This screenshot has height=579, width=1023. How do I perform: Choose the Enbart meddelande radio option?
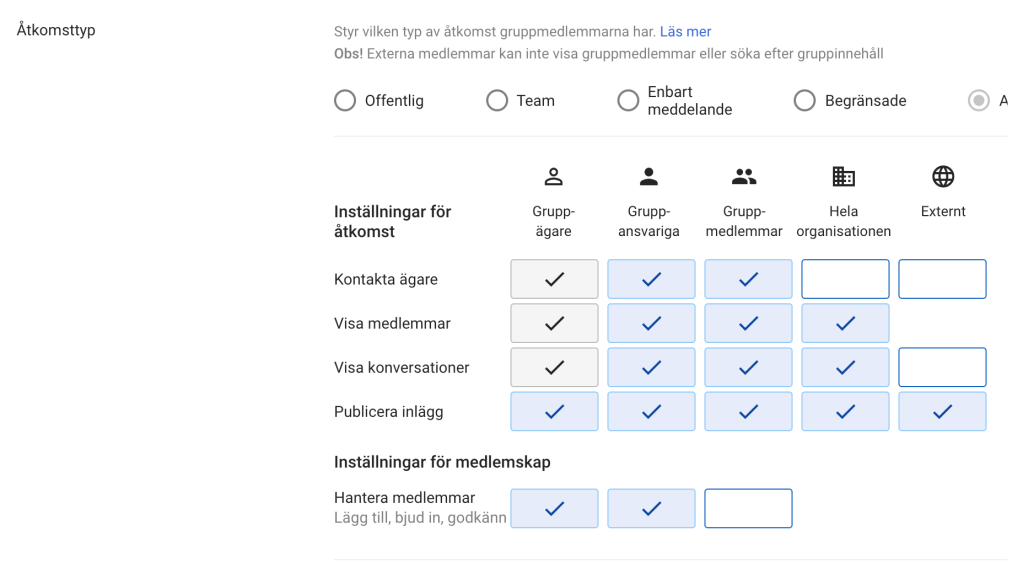point(628,101)
